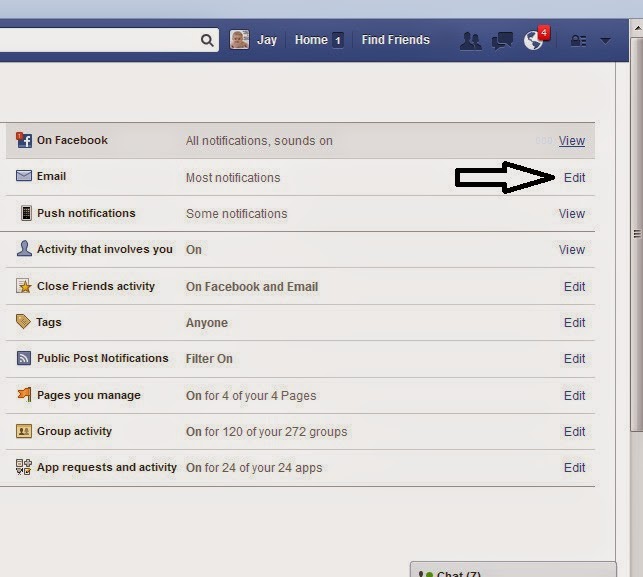Select 'On Facebook and Email' text
Image resolution: width=643 pixels, height=577 pixels.
click(x=252, y=287)
